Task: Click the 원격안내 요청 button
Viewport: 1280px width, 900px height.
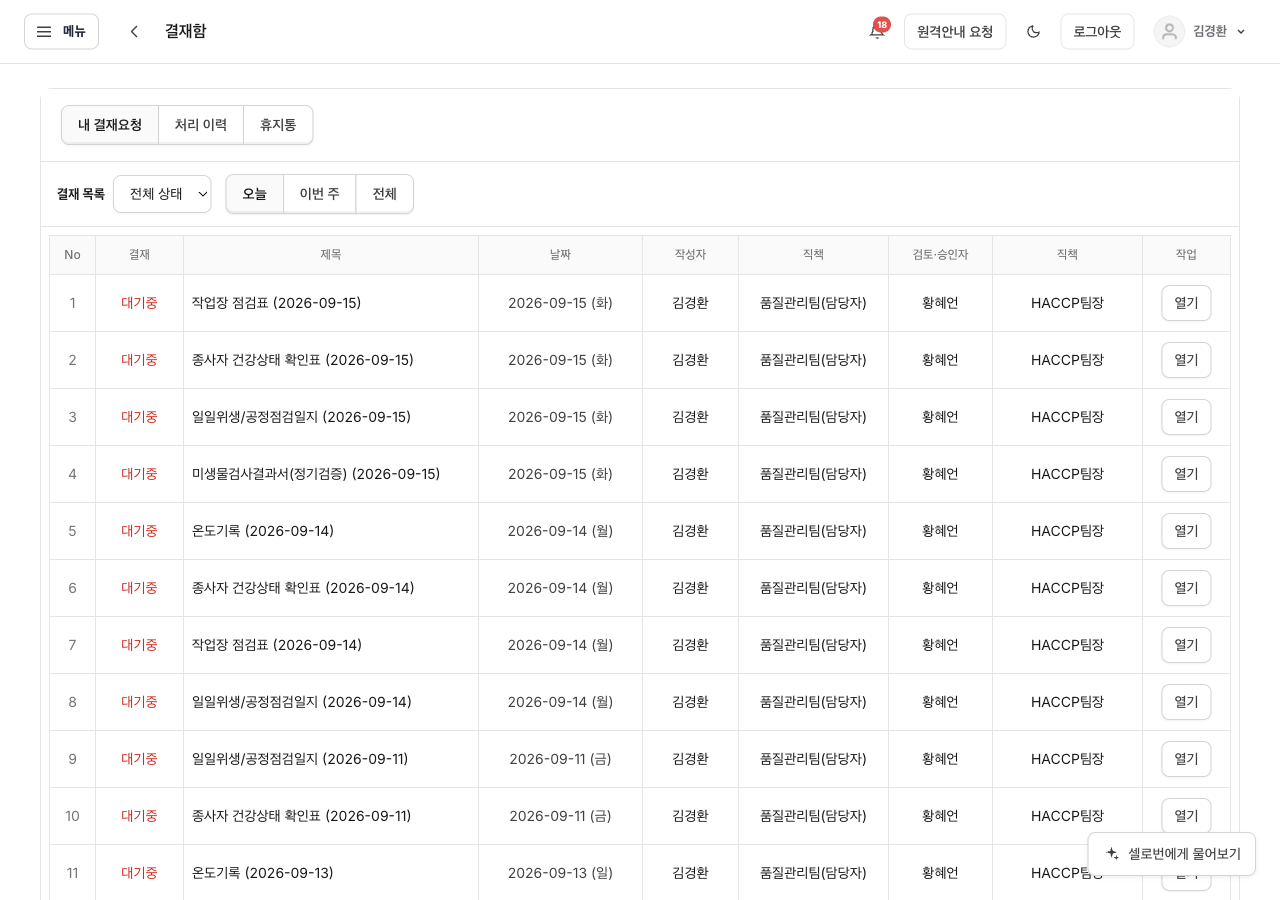Action: coord(955,31)
